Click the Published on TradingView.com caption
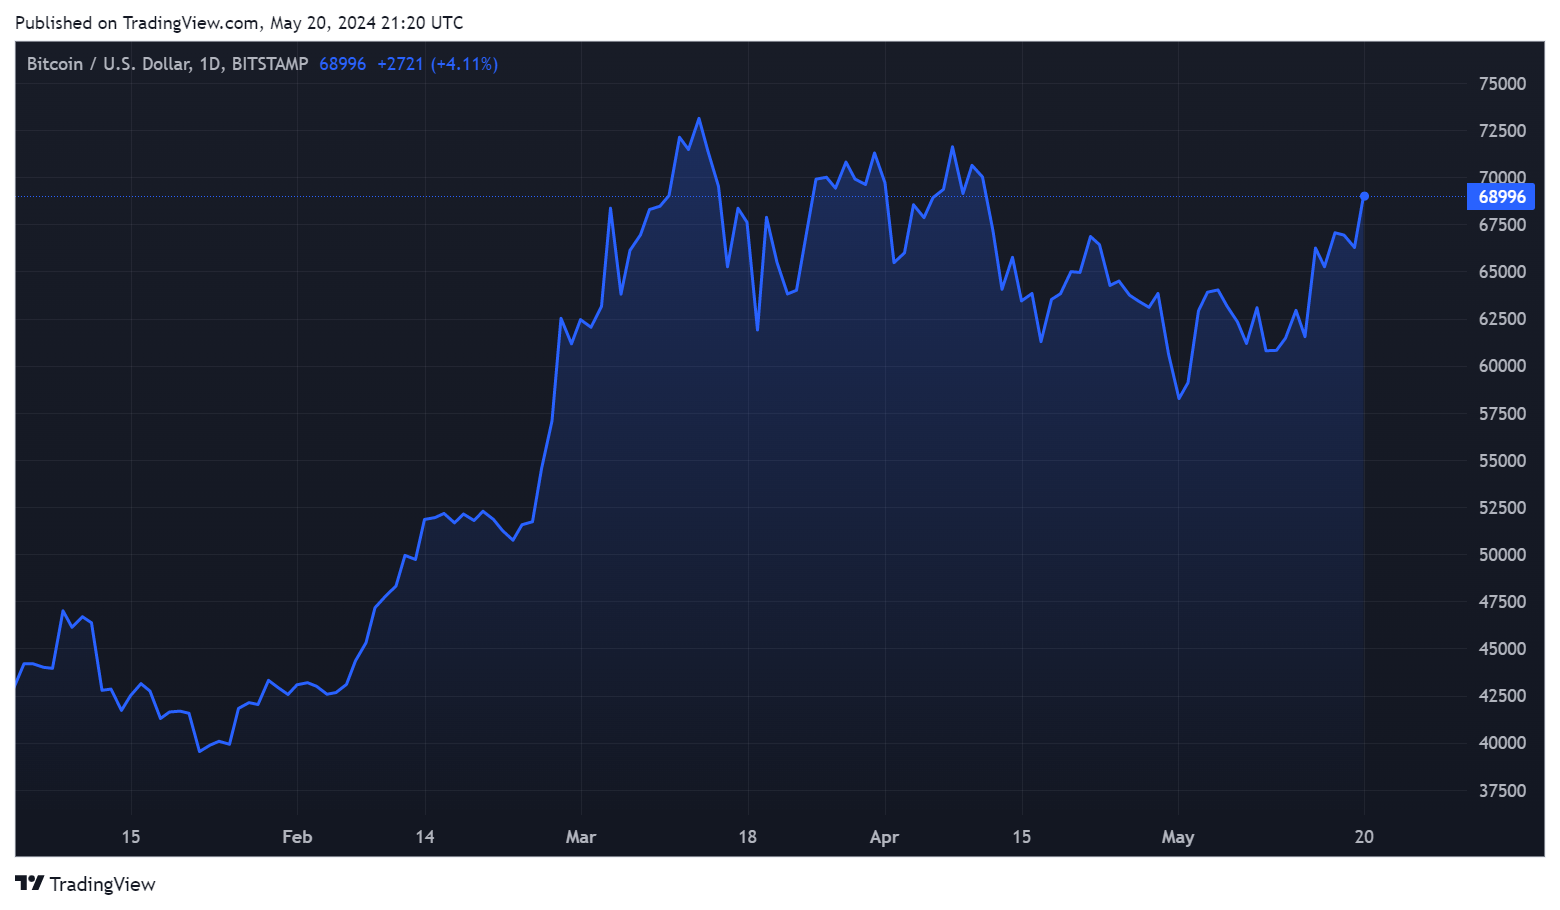This screenshot has height=910, width=1560. tap(239, 22)
